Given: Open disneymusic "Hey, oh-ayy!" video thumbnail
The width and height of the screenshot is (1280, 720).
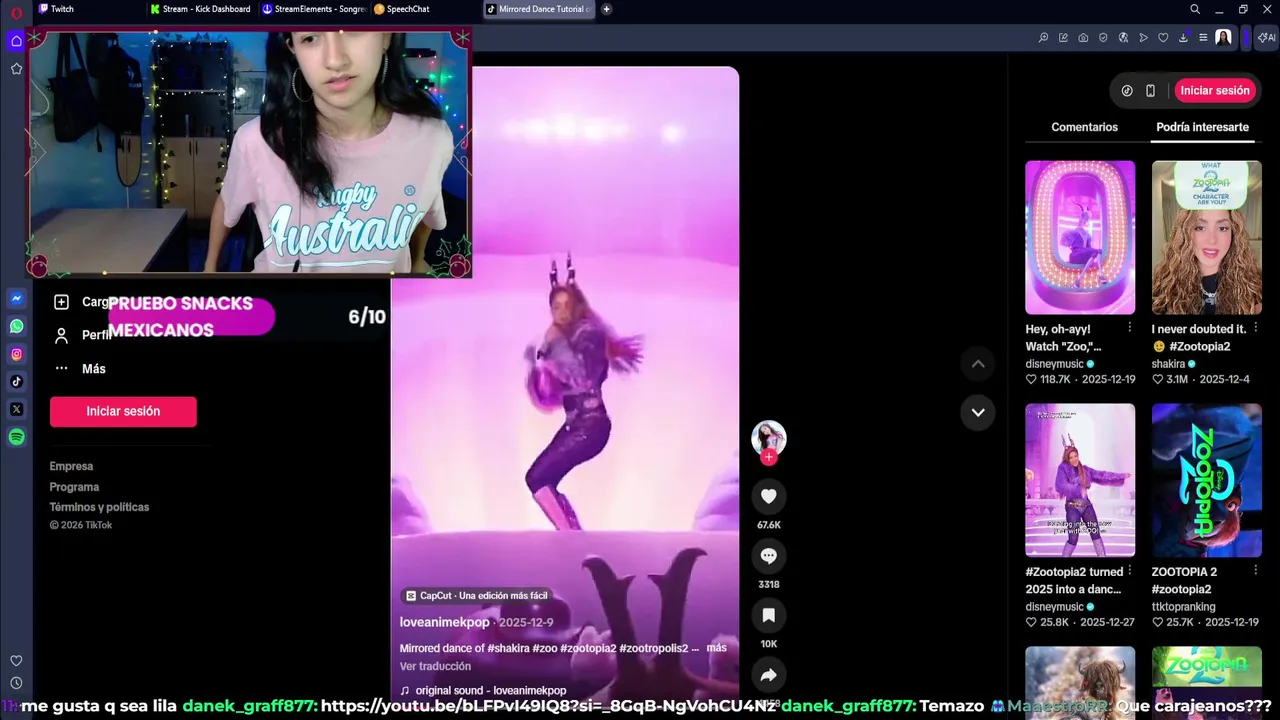Looking at the screenshot, I should [x=1080, y=237].
